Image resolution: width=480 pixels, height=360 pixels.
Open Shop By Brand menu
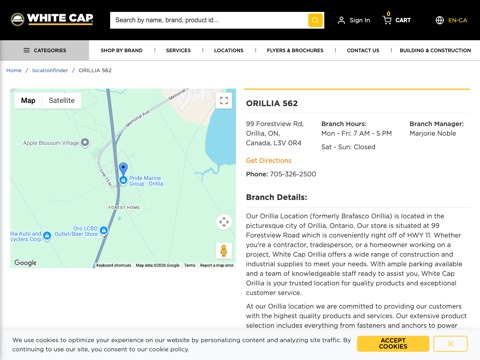click(122, 50)
